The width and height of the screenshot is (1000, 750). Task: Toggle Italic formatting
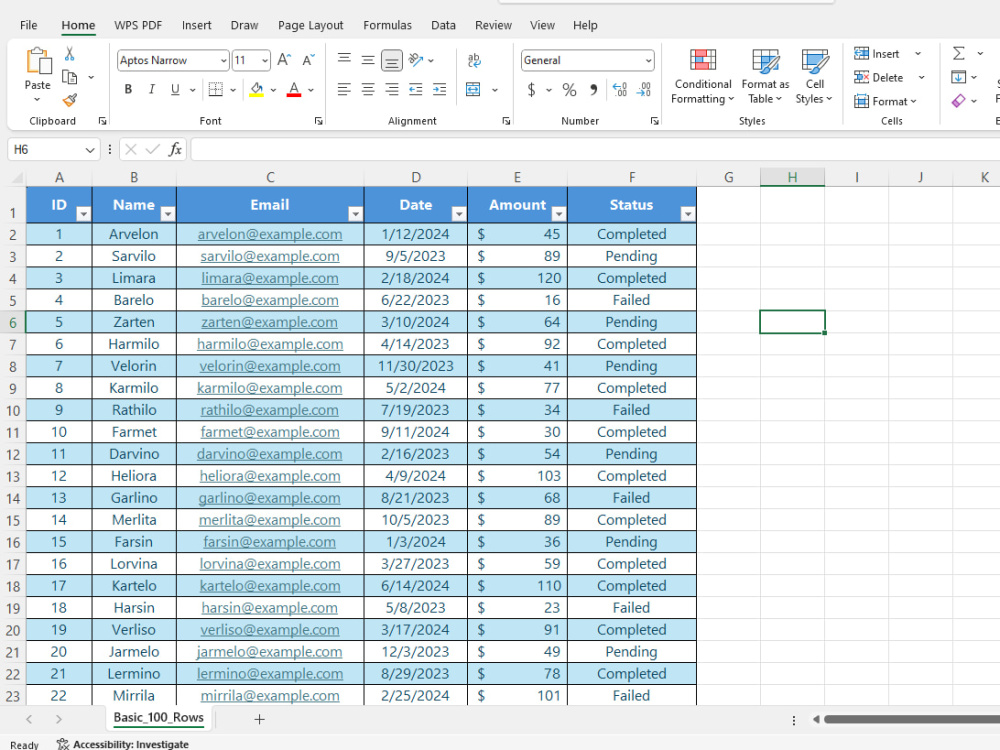[x=152, y=89]
